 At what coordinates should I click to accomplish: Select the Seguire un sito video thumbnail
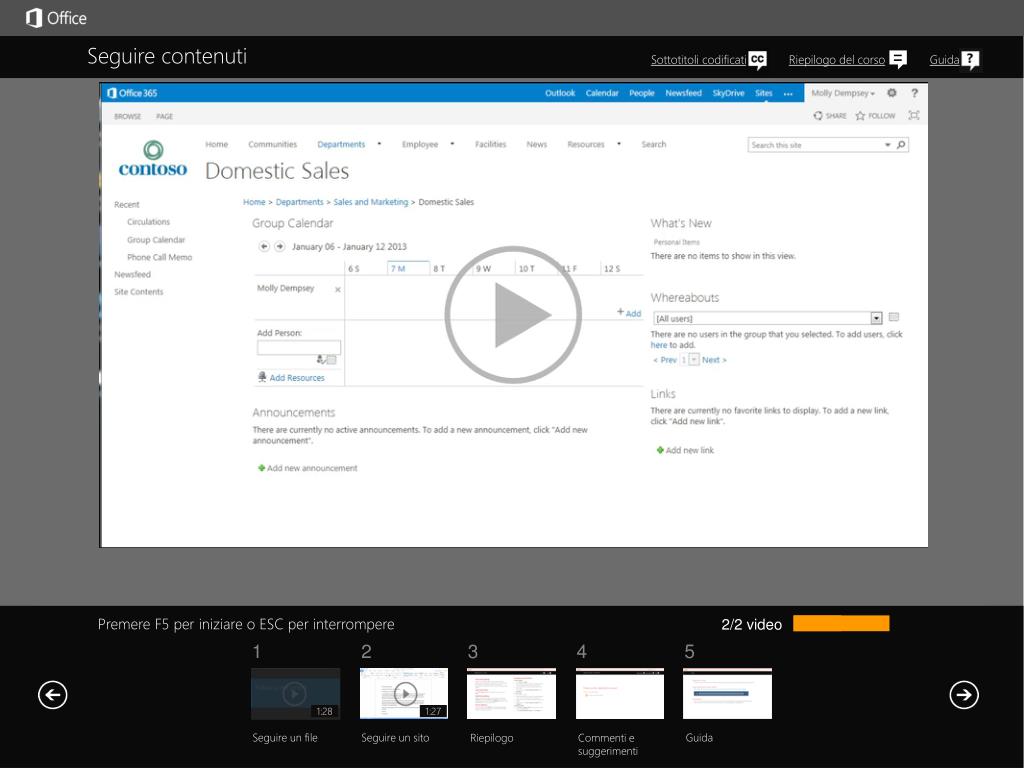tap(404, 694)
